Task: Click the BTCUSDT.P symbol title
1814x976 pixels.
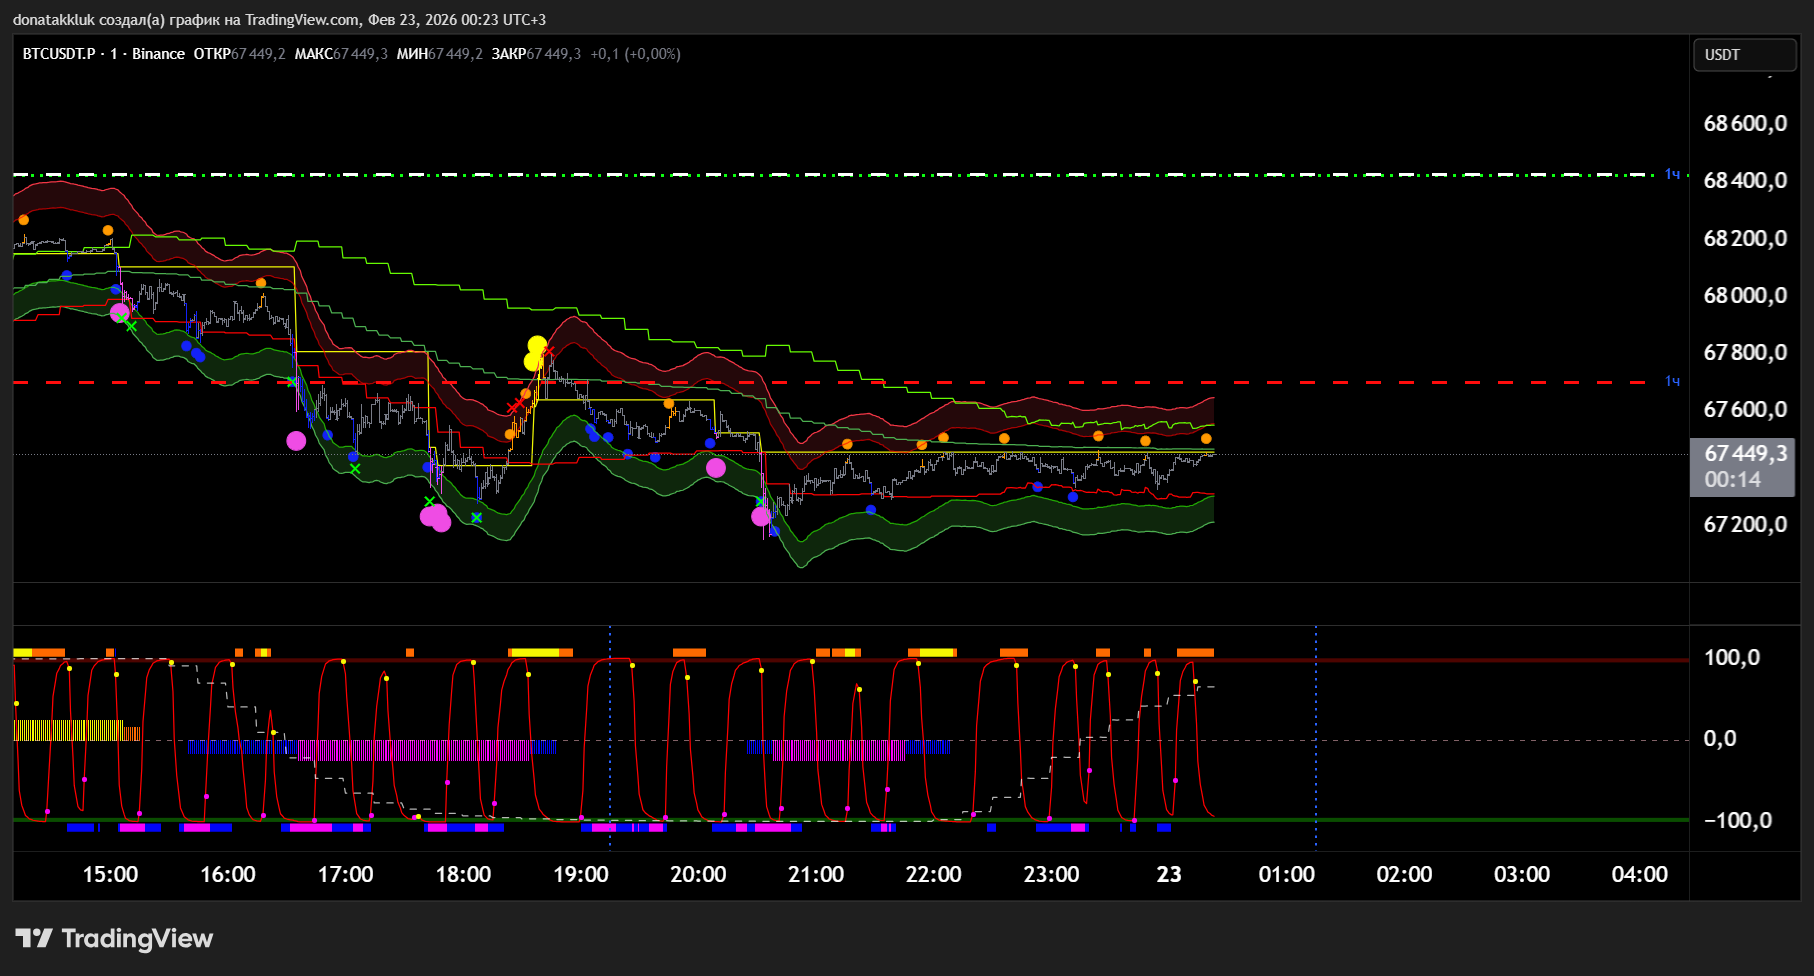Action: coord(59,54)
